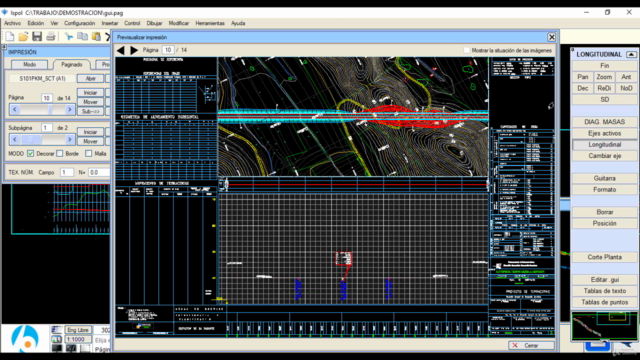640x360 pixels.
Task: Click the Guitarra button
Action: [604, 178]
